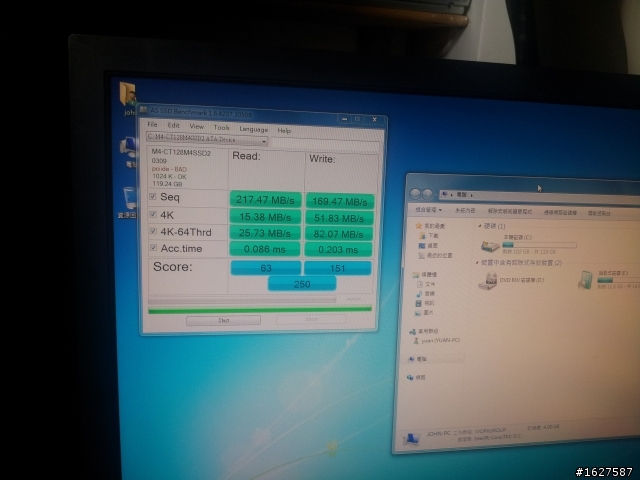Screen dimensions: 640x480
Task: Open the View menu in AS SSD Benchmark
Action: pyautogui.click(x=196, y=127)
